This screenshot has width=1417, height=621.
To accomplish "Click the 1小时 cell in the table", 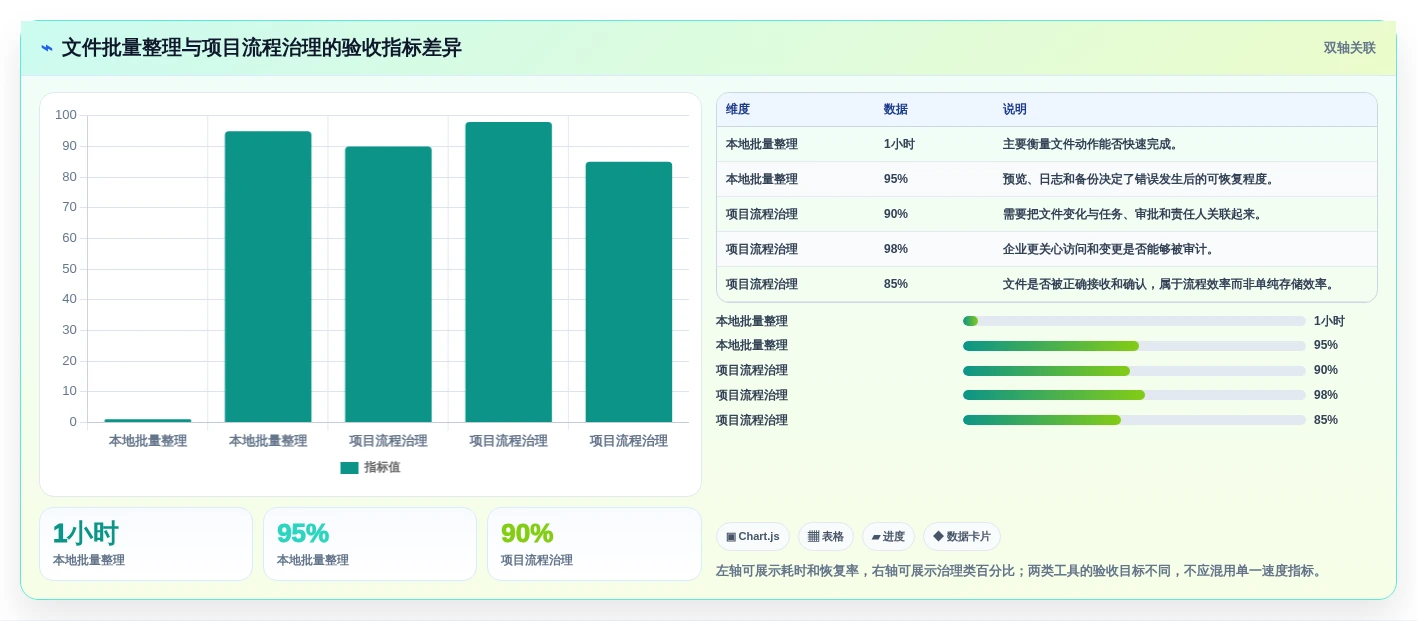I will pyautogui.click(x=934, y=144).
